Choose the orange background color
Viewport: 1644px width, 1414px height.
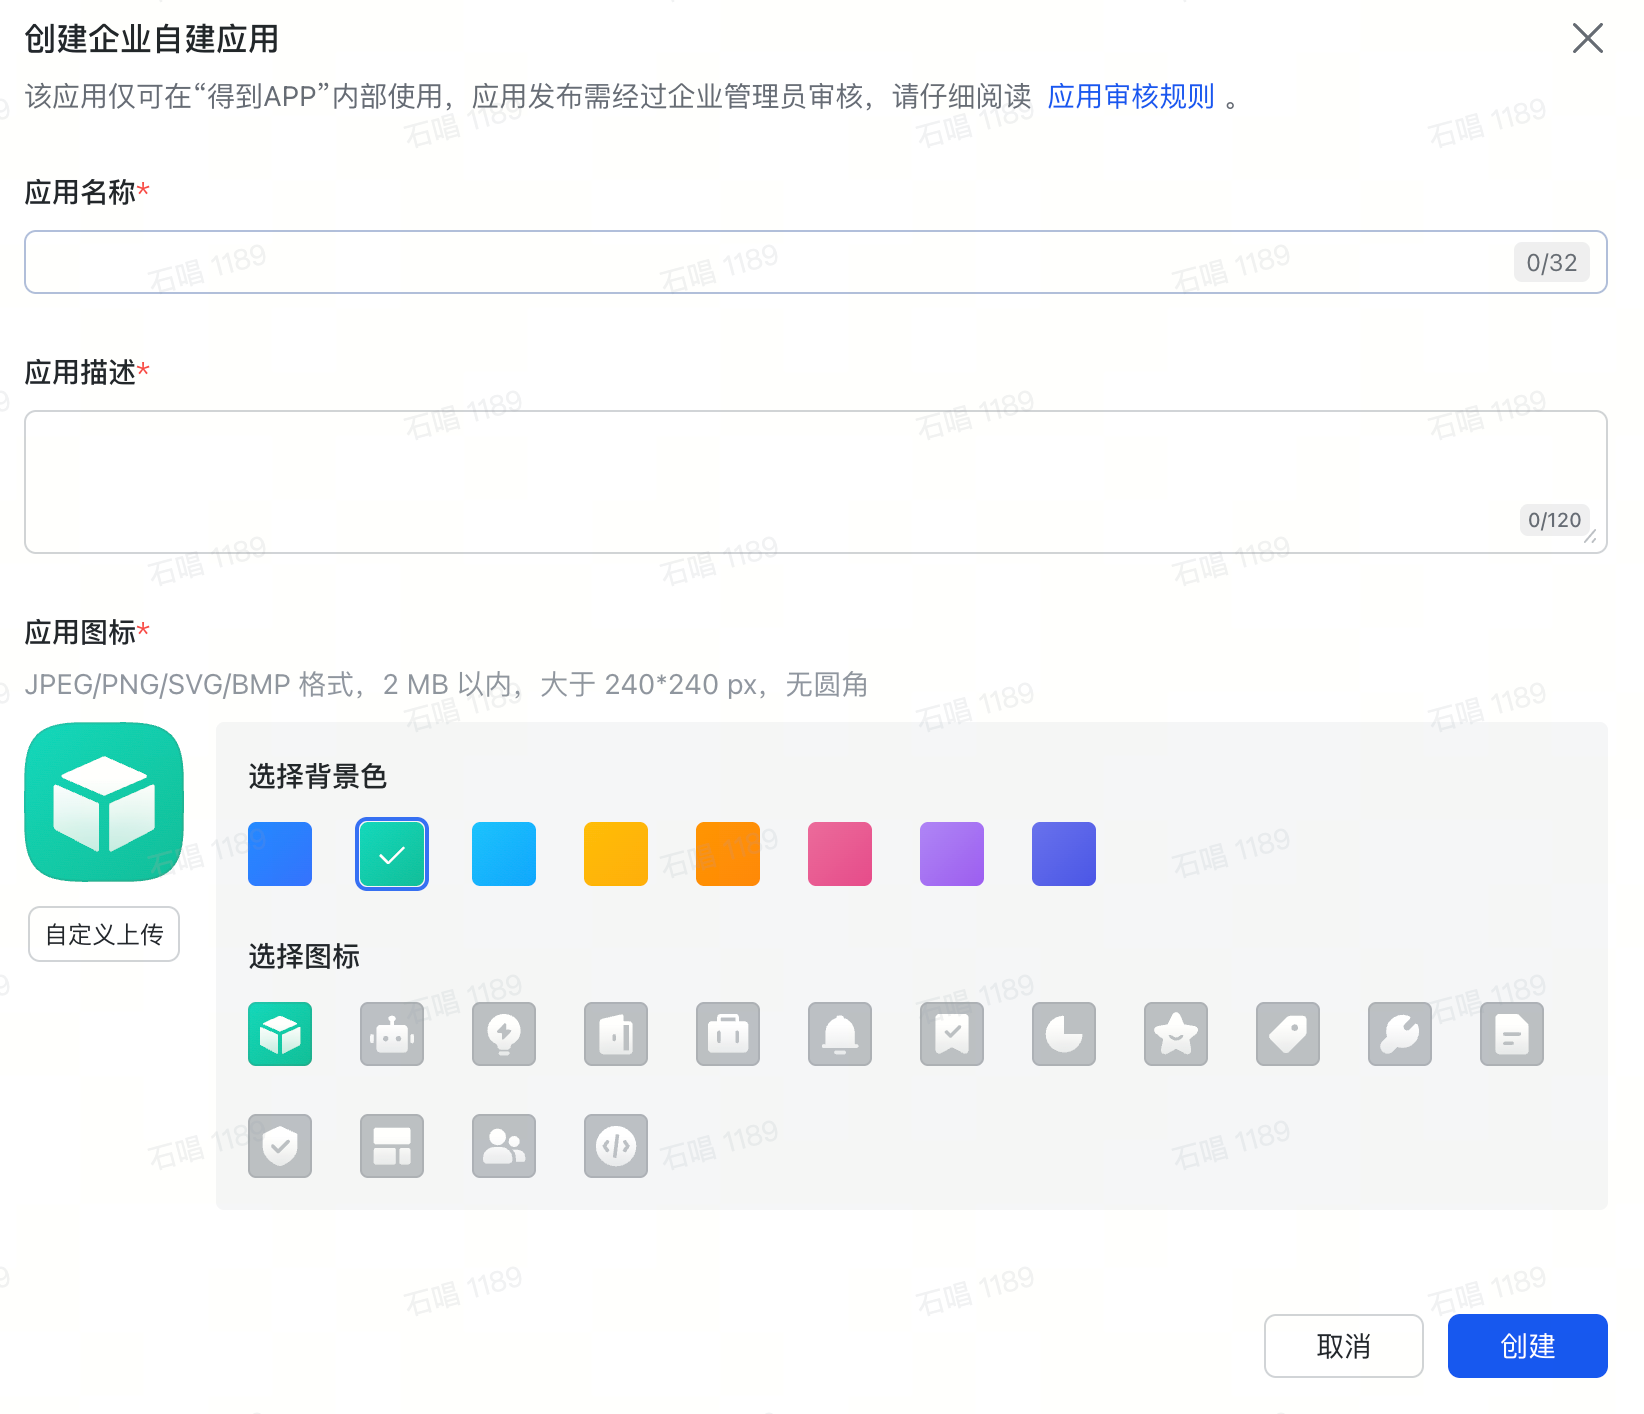(727, 853)
